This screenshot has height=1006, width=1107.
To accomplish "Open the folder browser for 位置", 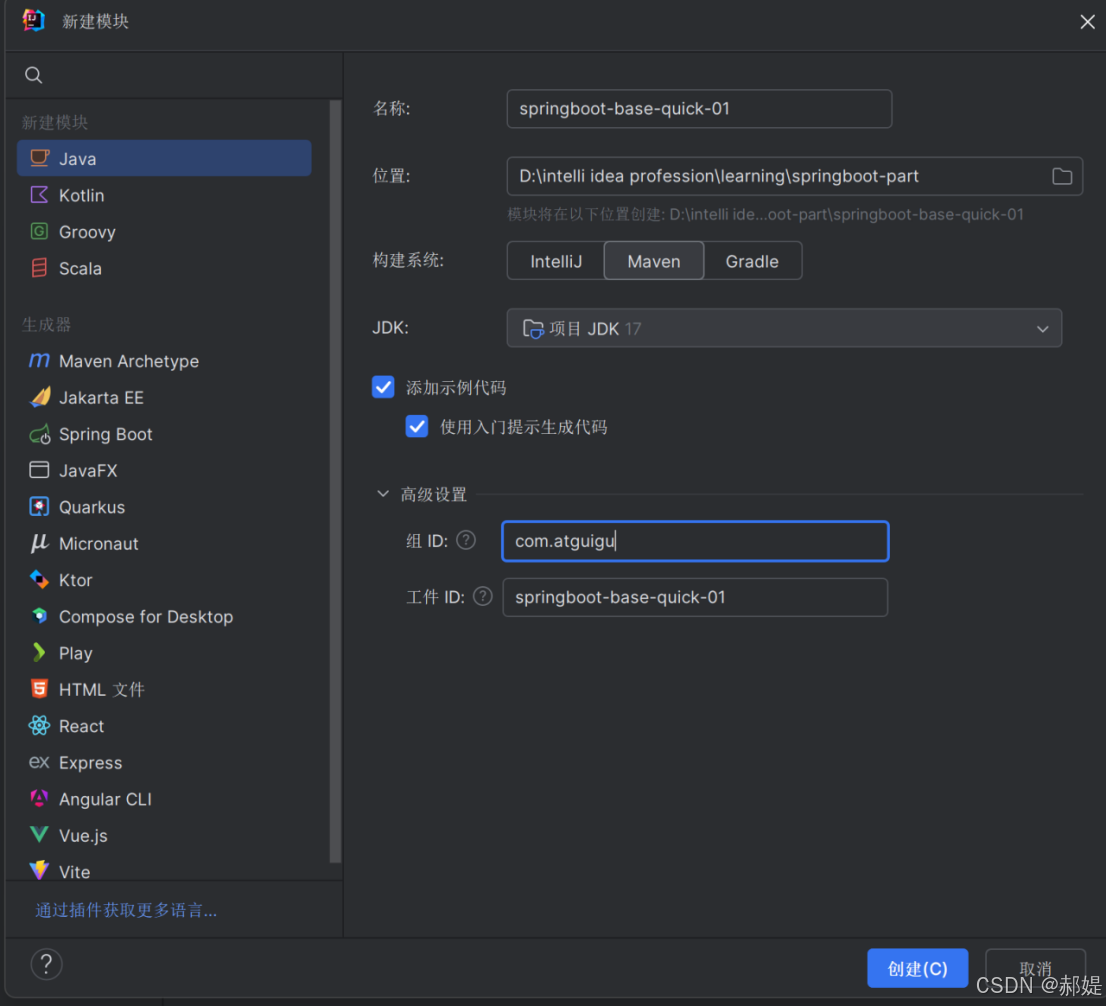I will click(1062, 175).
